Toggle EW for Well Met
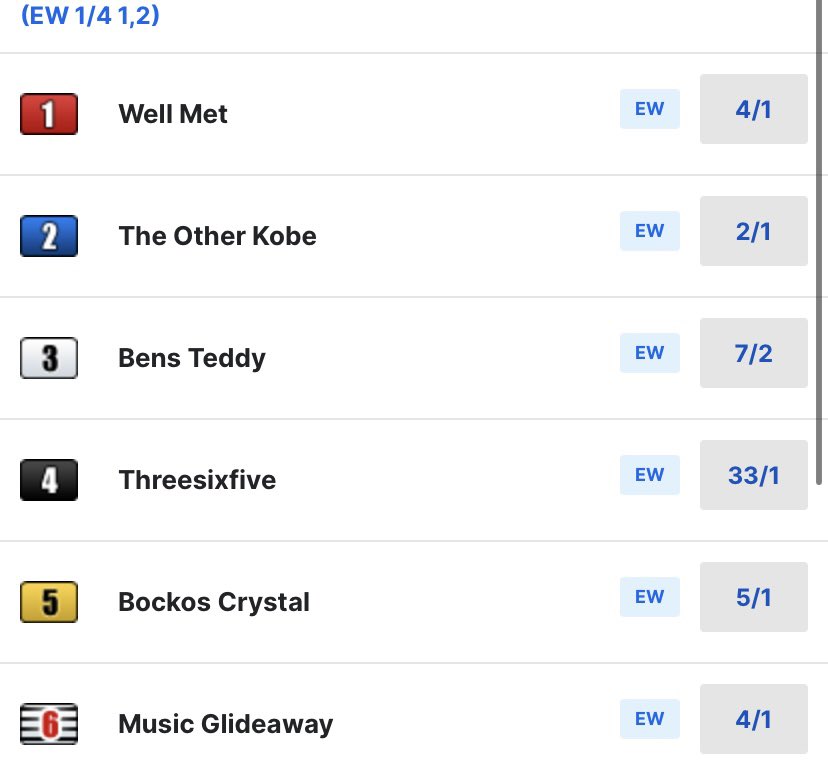This screenshot has width=828, height=762. click(x=649, y=109)
